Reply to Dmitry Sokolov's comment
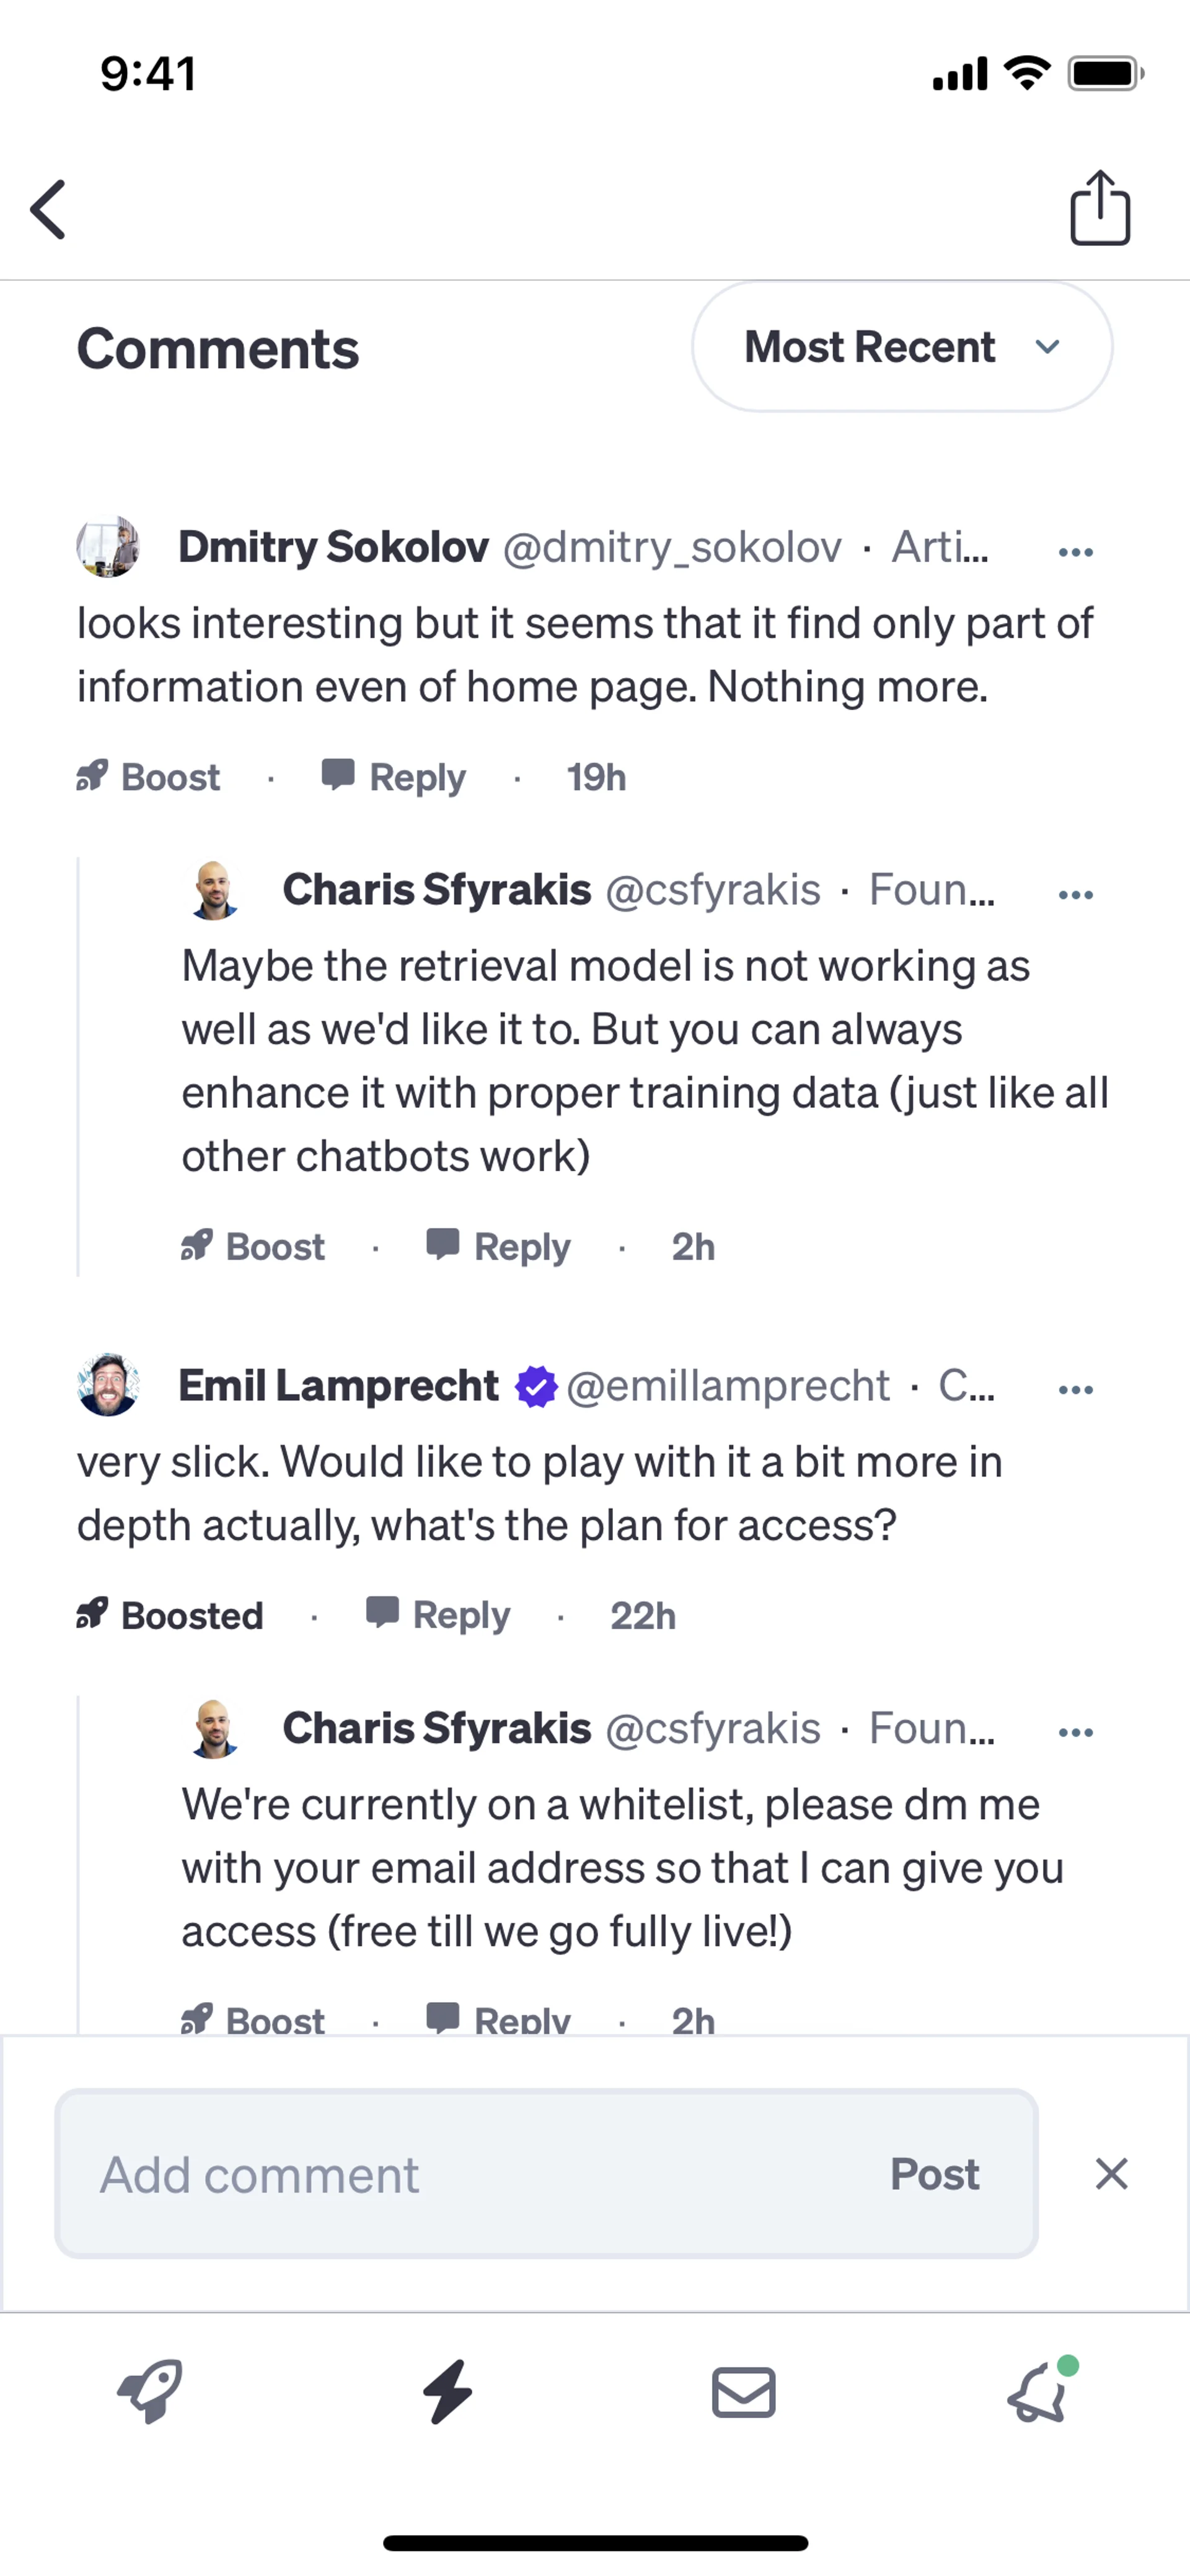 click(394, 777)
